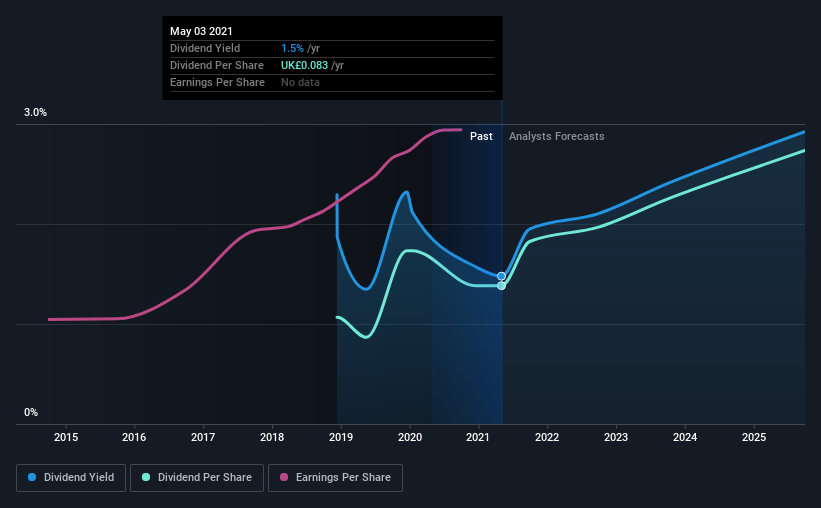
Task: Click the pink dot in Earnings Per Share legend
Action: click(284, 477)
